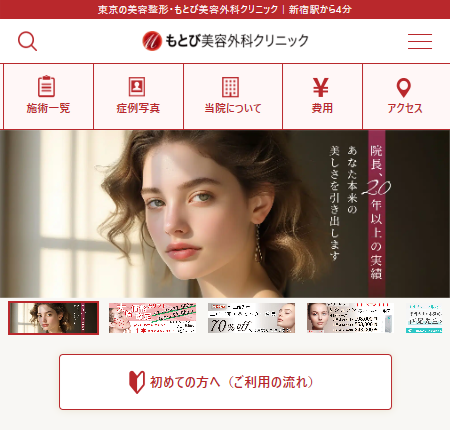Click the beginner mark icon in button

(137, 382)
